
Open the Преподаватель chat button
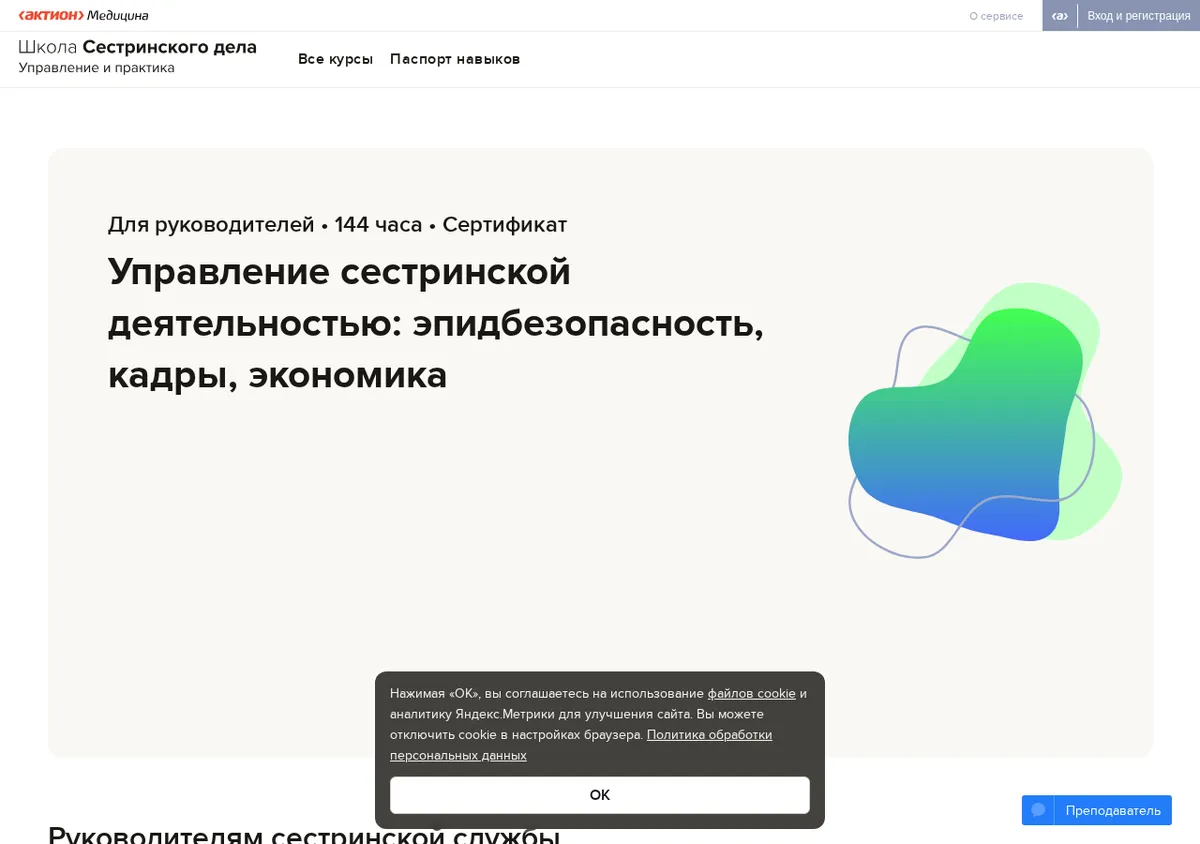click(x=1097, y=810)
